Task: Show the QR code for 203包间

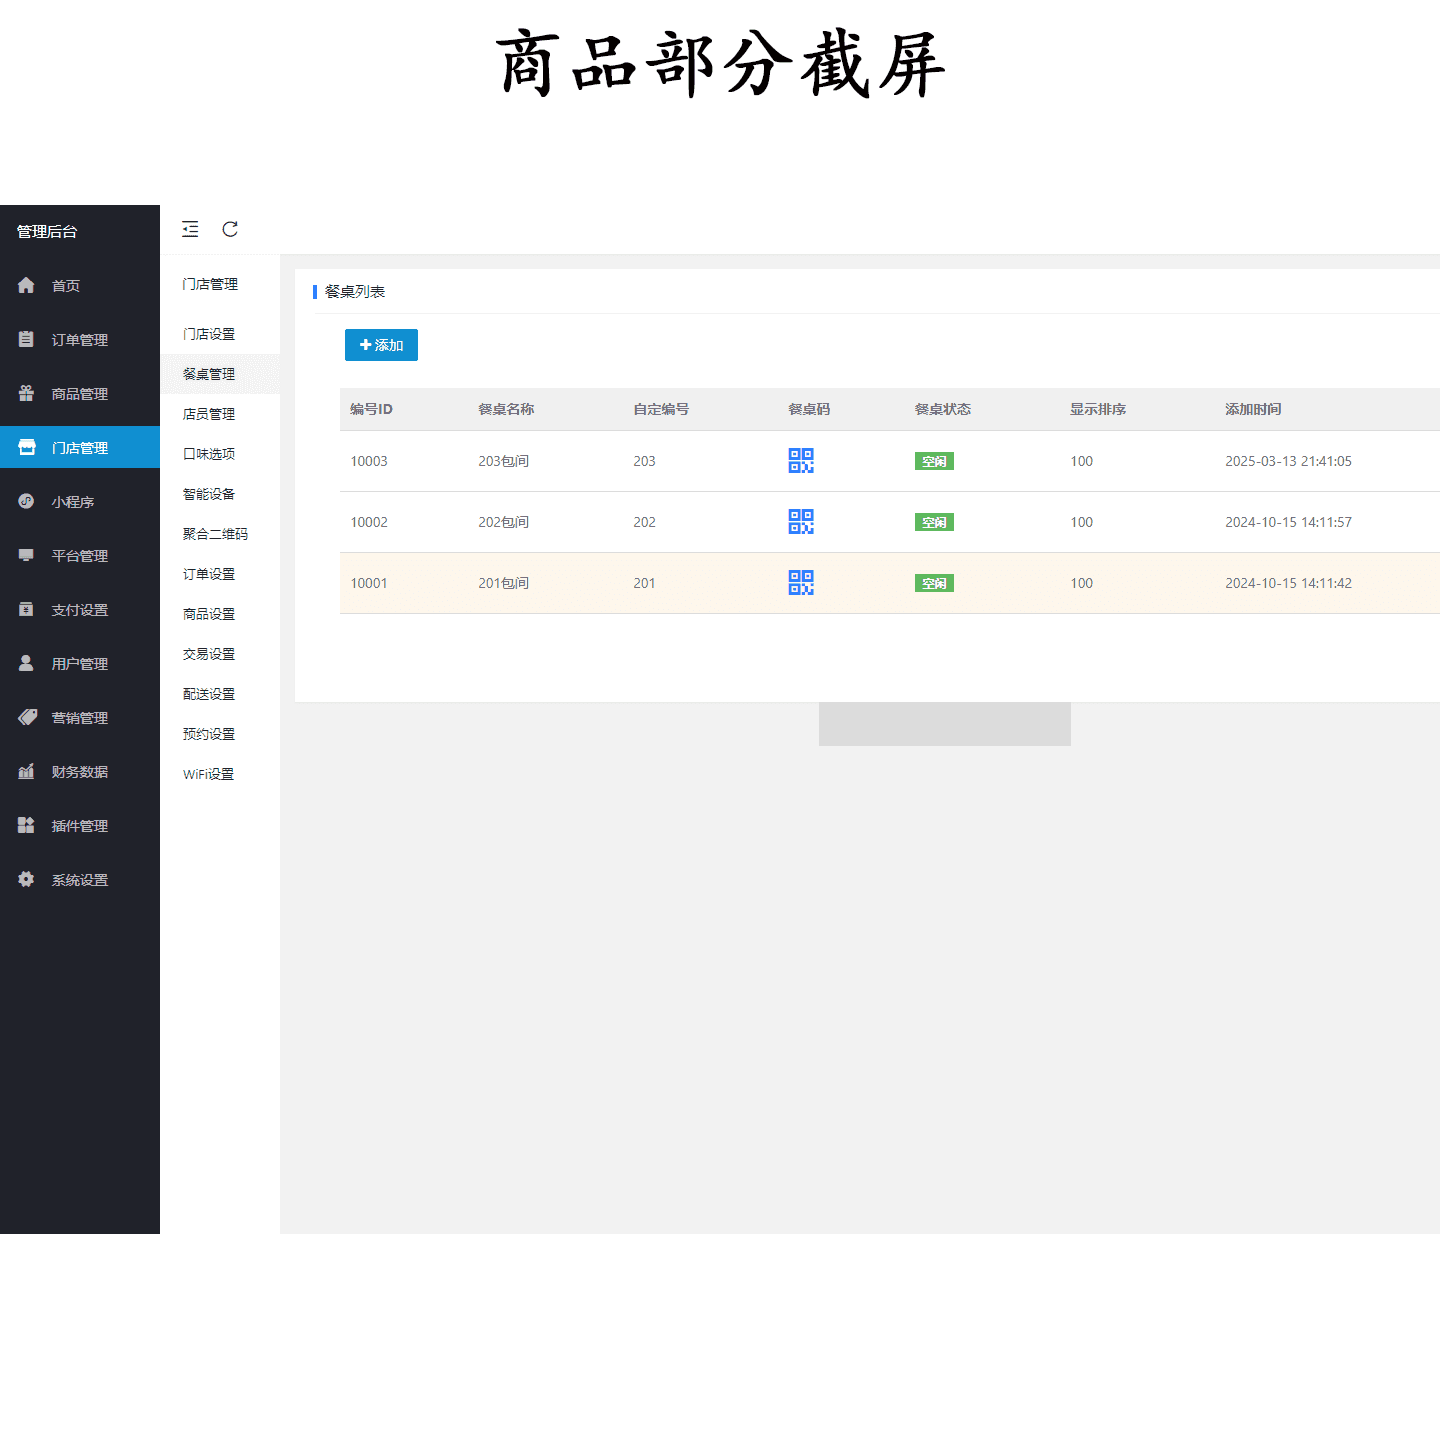Action: coord(800,461)
